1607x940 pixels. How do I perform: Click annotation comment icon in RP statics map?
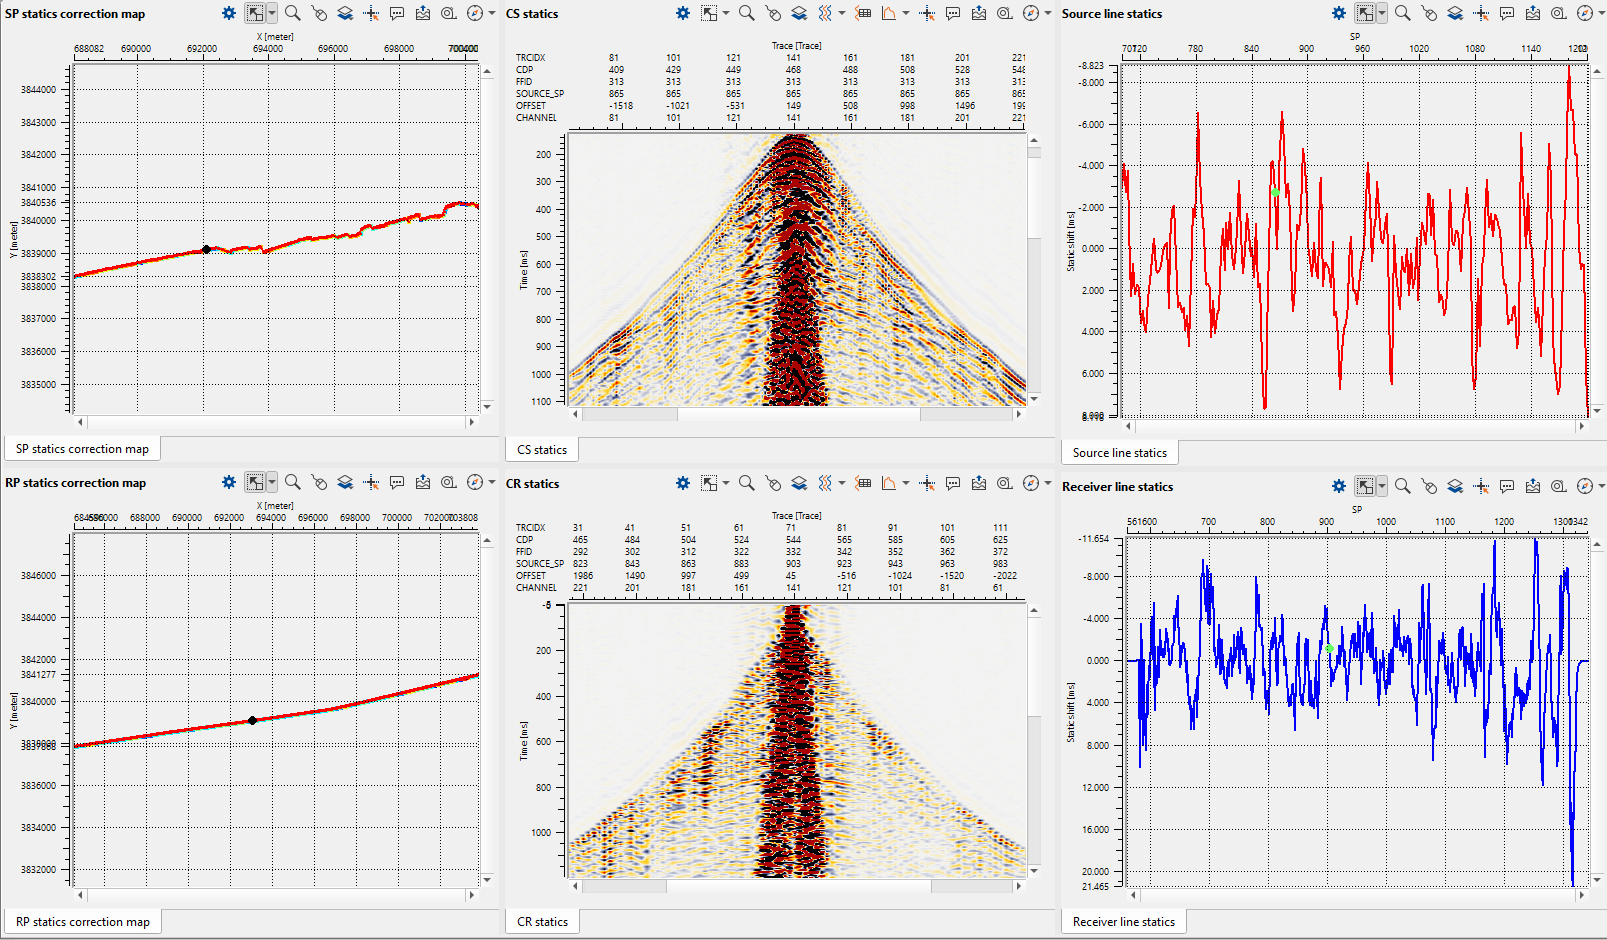pos(397,482)
